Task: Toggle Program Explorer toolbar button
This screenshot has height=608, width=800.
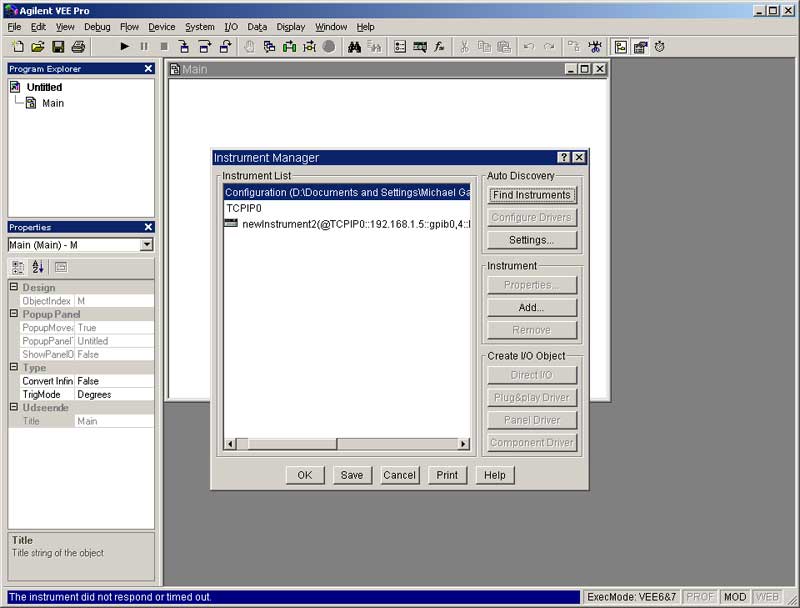Action: click(x=620, y=47)
